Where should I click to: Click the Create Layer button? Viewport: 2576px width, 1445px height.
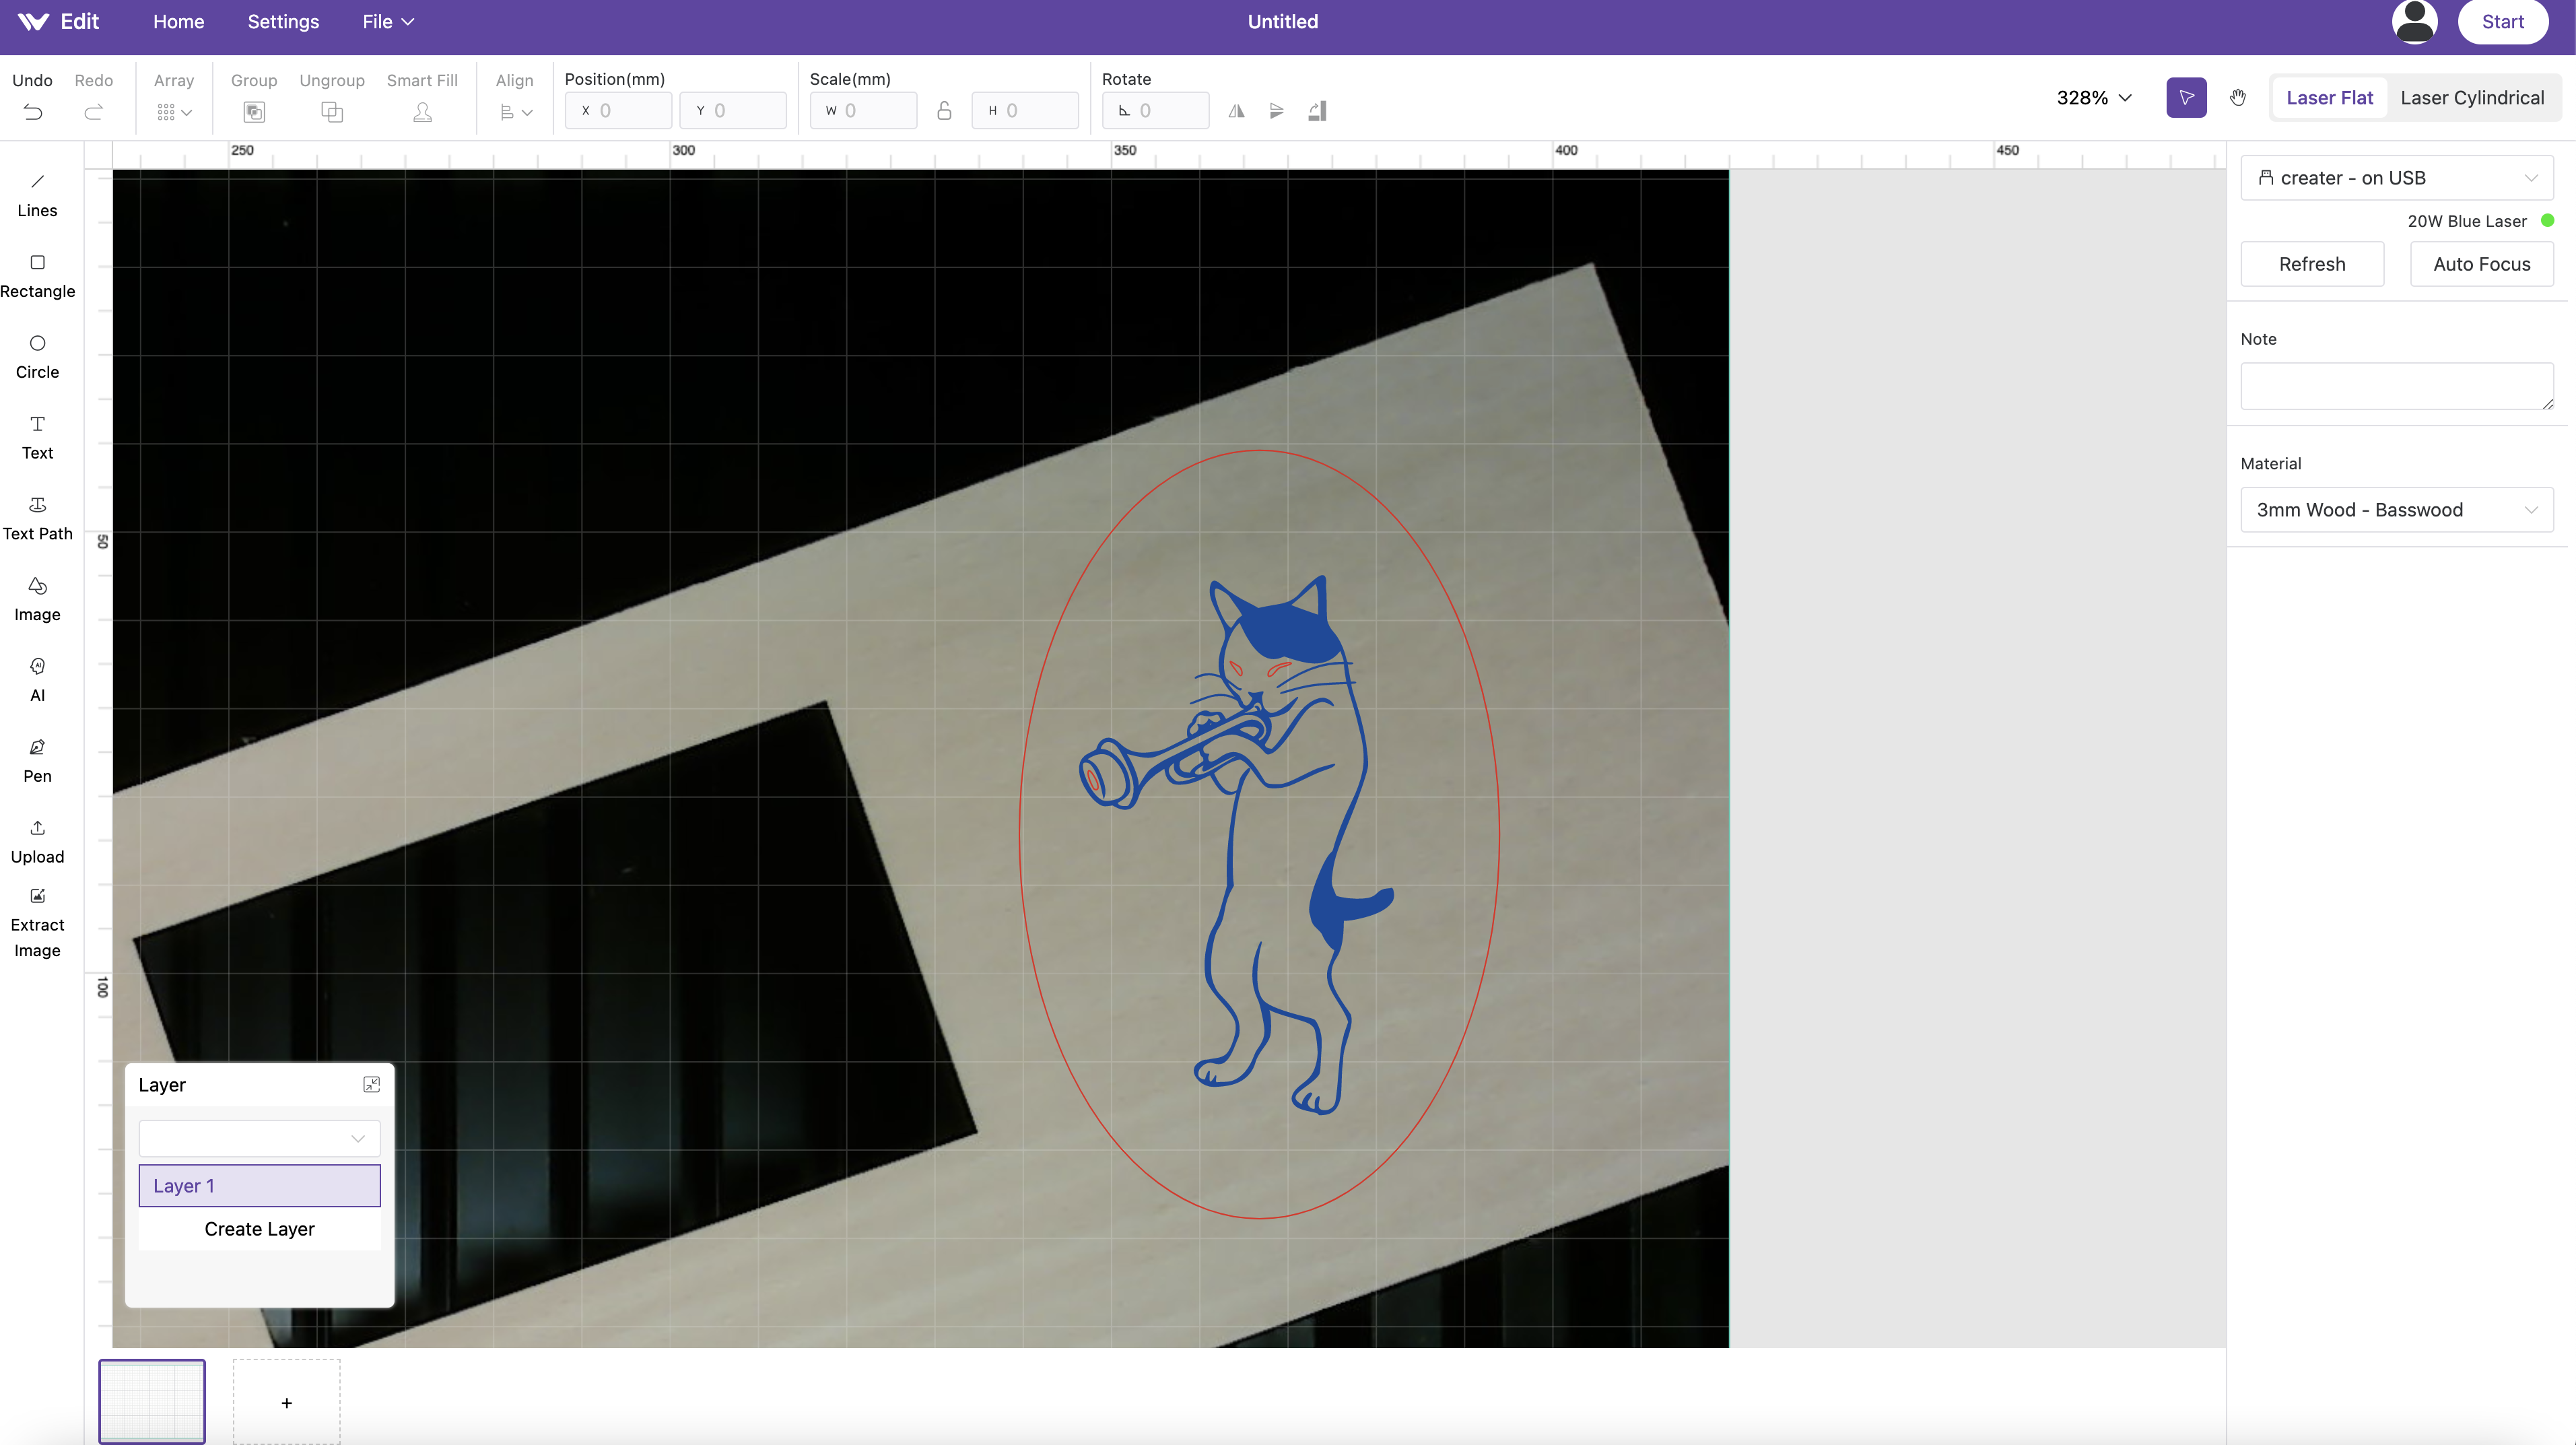click(x=259, y=1229)
